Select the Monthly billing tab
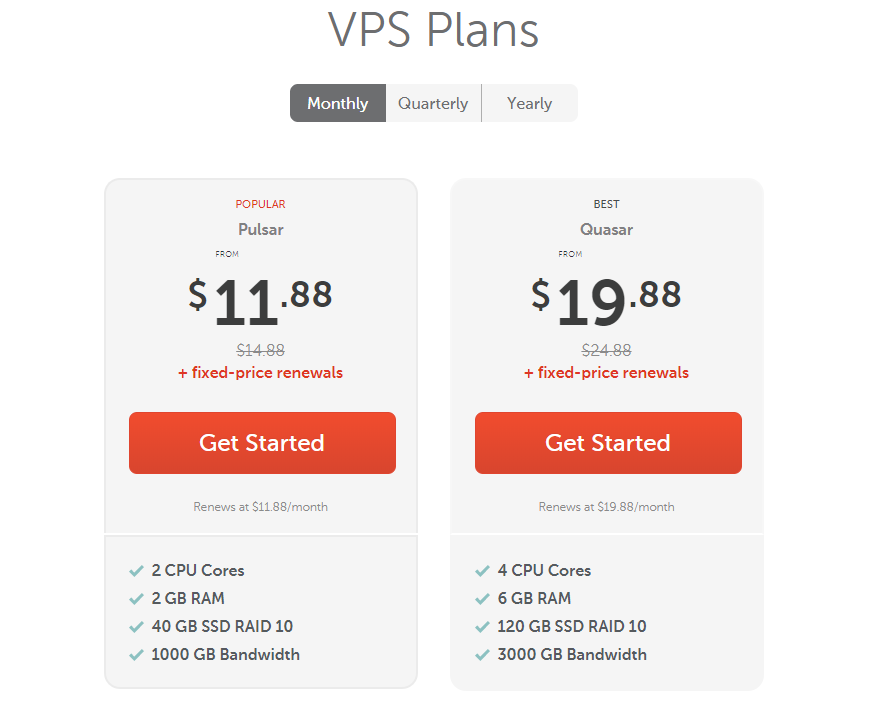The height and width of the screenshot is (701, 869). point(338,103)
